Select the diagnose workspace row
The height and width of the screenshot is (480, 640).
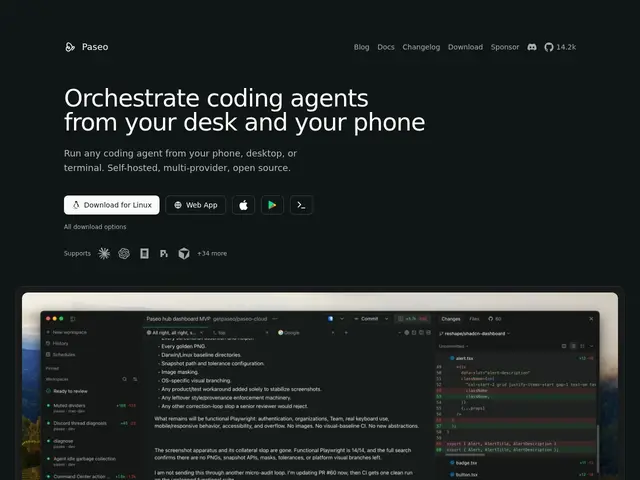pos(91,443)
